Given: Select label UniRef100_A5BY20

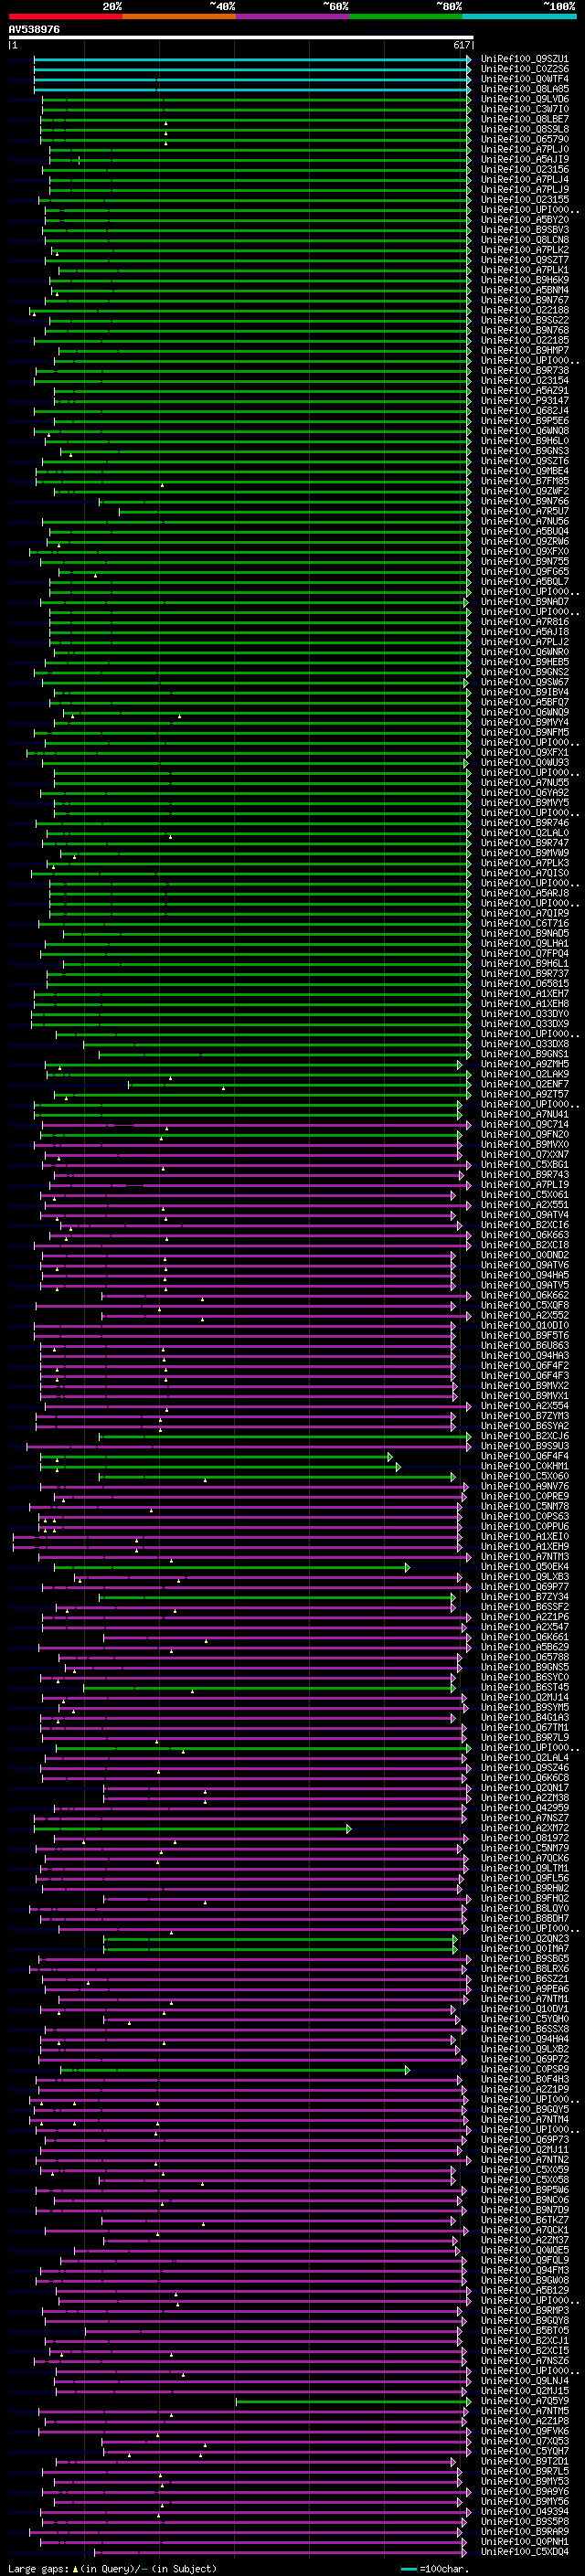Looking at the screenshot, I should (524, 220).
